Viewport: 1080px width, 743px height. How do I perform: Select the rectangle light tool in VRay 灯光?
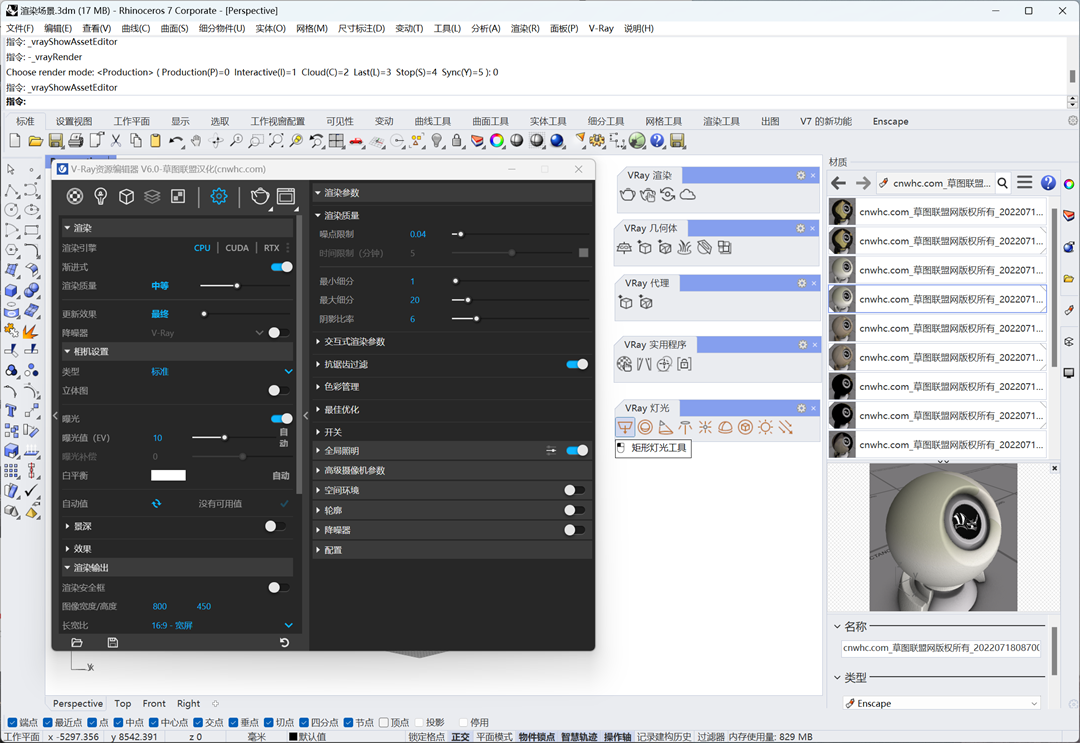625,427
